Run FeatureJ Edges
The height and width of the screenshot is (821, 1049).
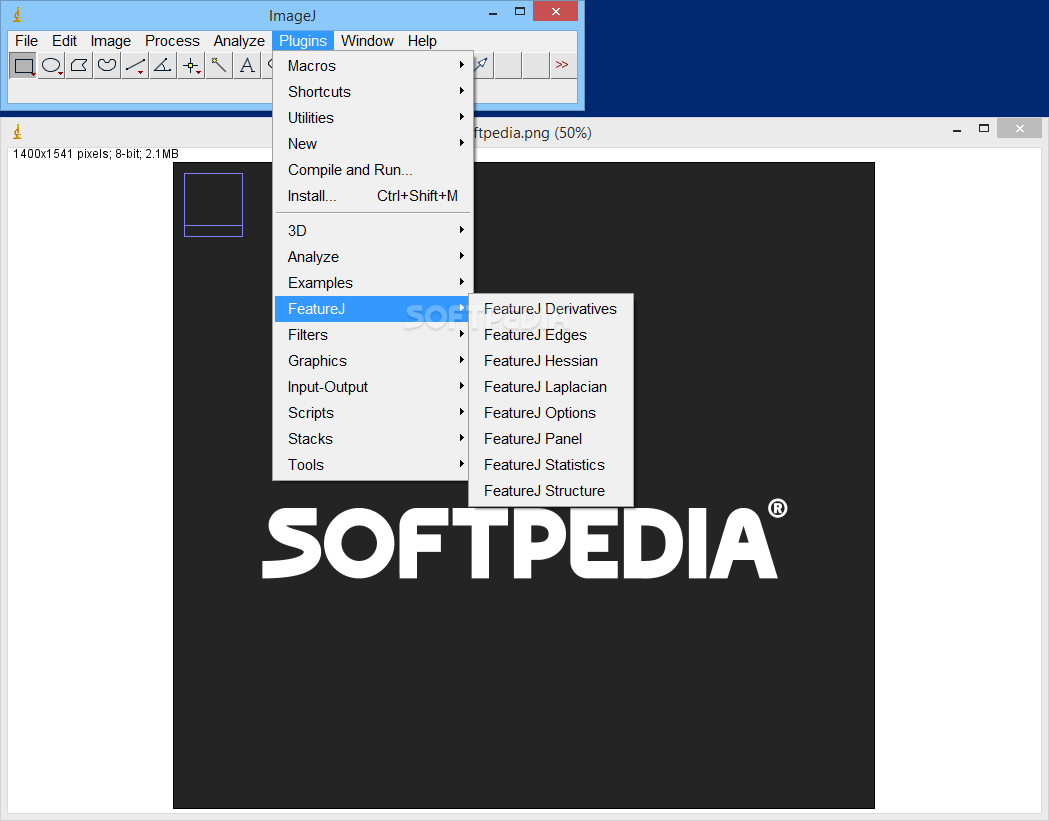coord(551,335)
